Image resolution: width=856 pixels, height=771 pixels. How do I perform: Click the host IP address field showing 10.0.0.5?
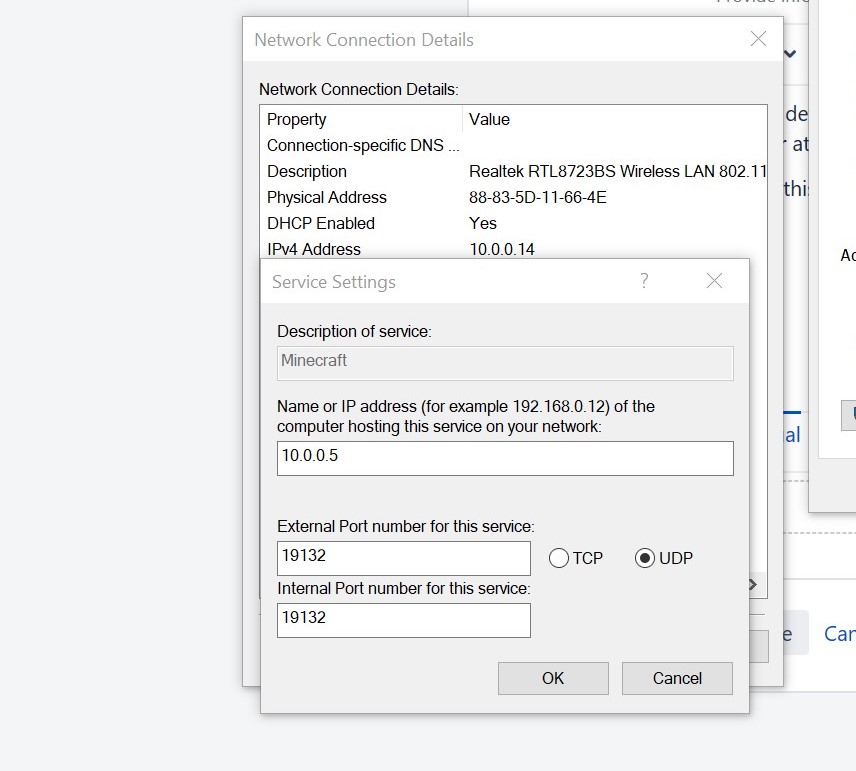(504, 458)
